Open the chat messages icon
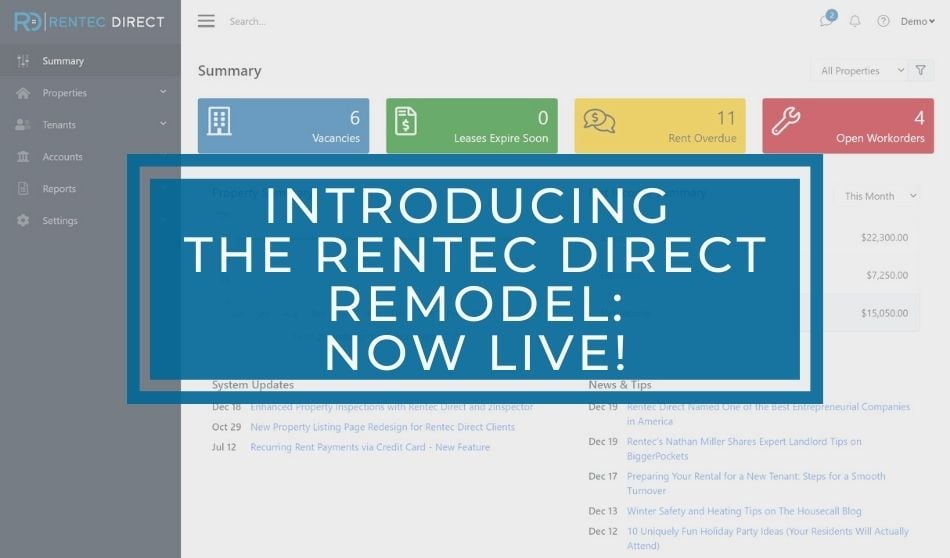This screenshot has width=950, height=558. (x=827, y=21)
